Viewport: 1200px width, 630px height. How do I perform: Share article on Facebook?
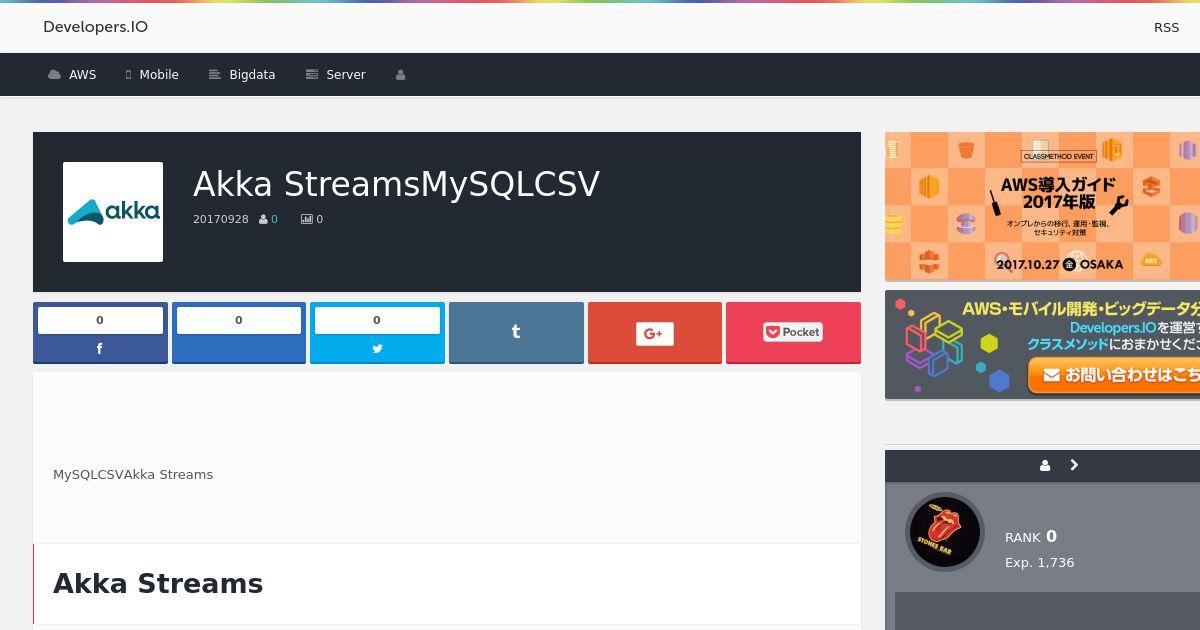coord(100,333)
